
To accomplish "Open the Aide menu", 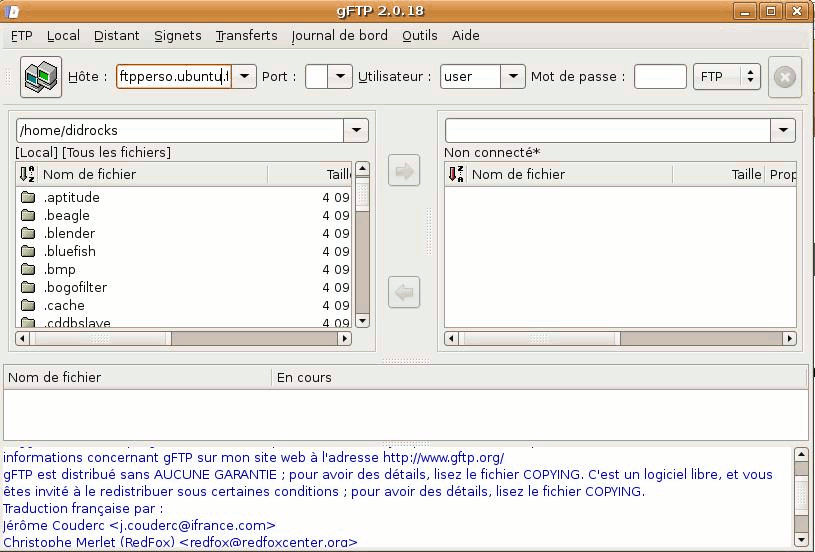I will (465, 35).
